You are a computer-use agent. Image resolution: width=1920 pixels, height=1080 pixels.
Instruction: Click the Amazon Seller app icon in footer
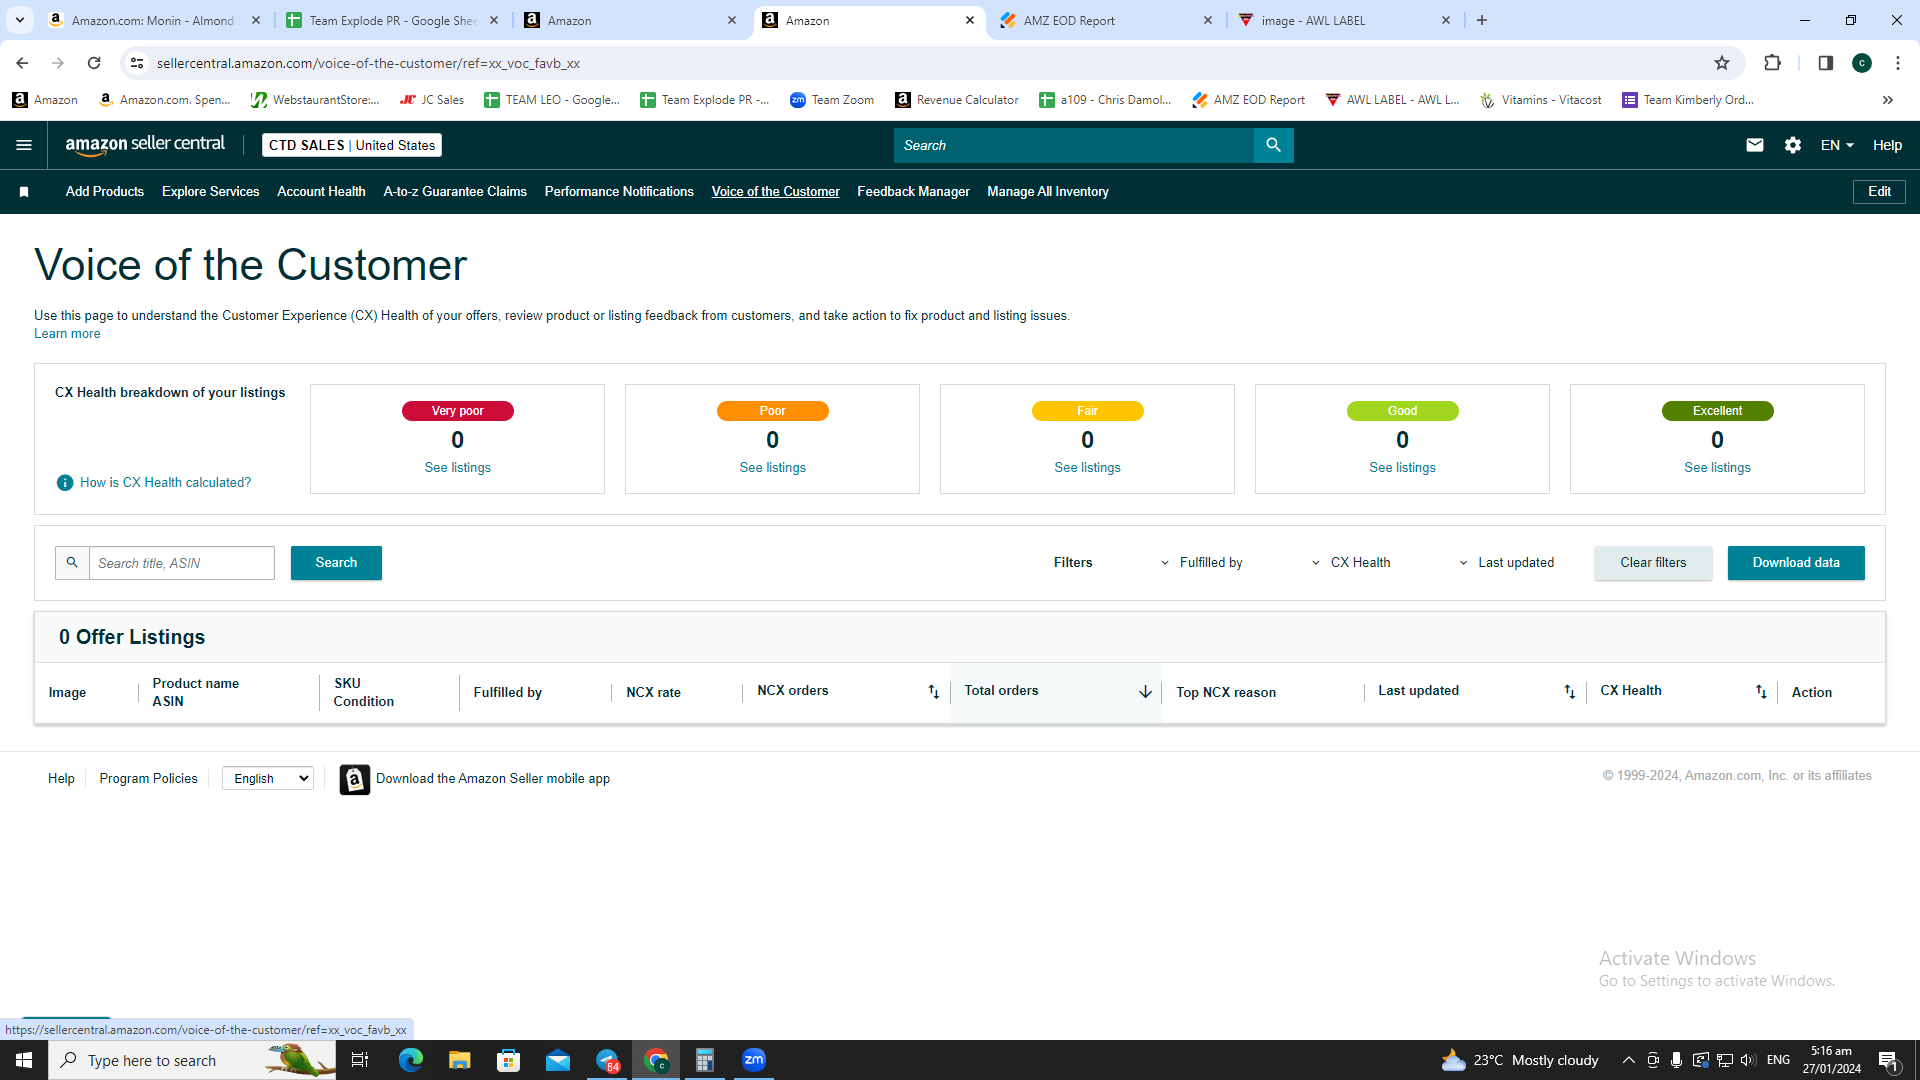pos(354,779)
